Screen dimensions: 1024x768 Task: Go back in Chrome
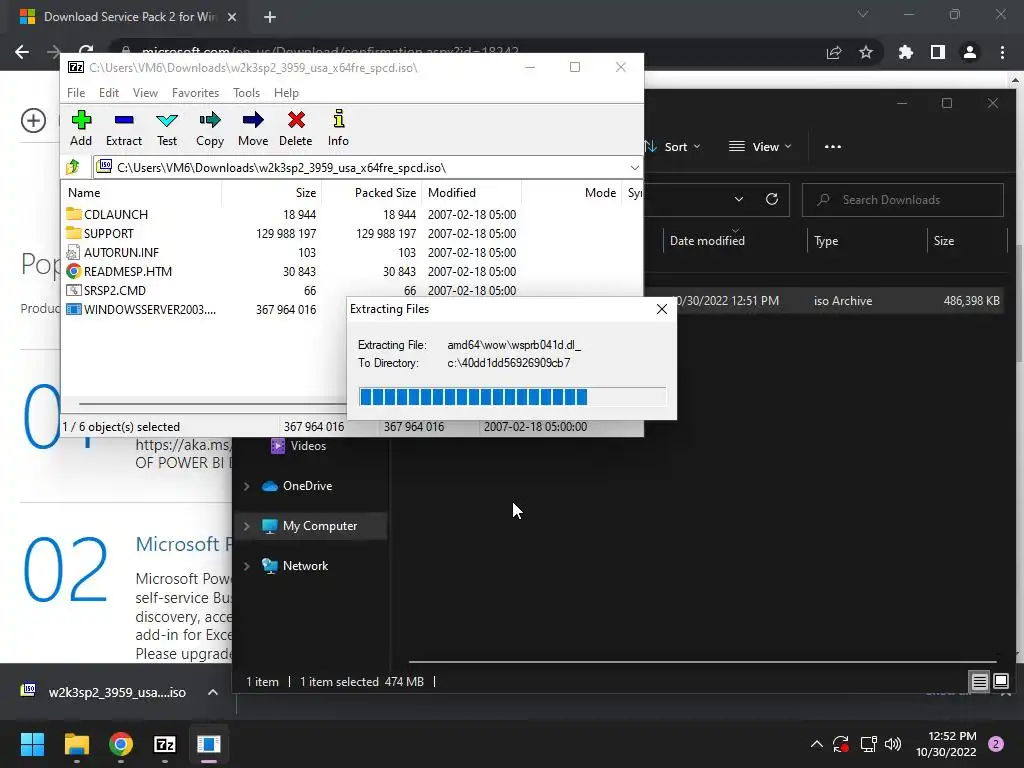click(x=22, y=52)
